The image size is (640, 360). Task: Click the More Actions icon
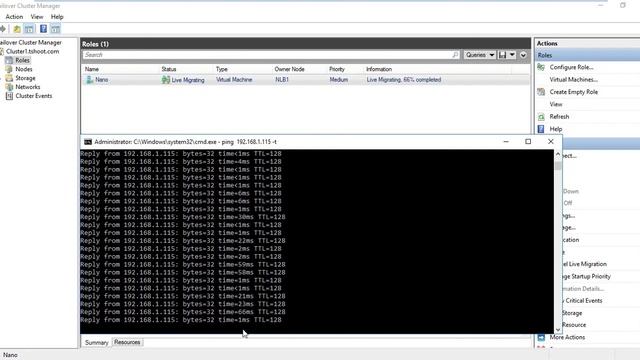pyautogui.click(x=541, y=338)
